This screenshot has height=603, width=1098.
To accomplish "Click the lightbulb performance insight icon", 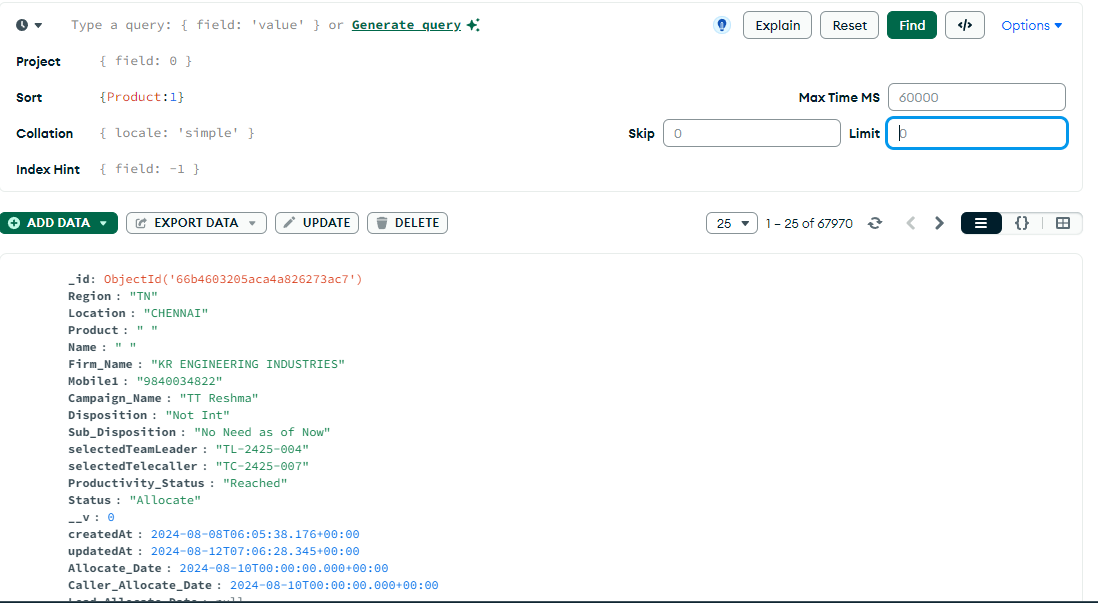I will [721, 25].
